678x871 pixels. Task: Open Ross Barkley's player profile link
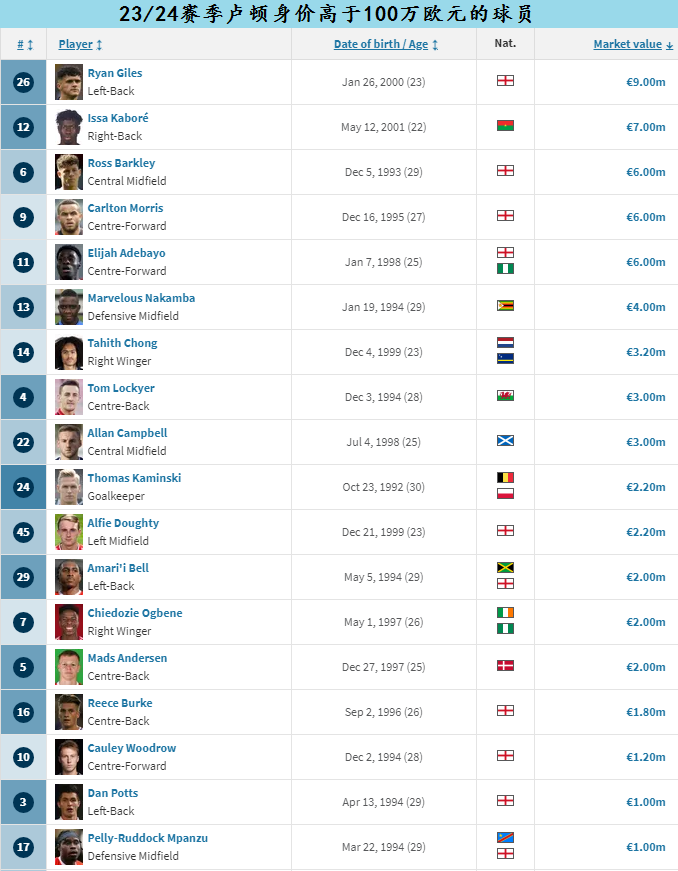click(x=121, y=163)
